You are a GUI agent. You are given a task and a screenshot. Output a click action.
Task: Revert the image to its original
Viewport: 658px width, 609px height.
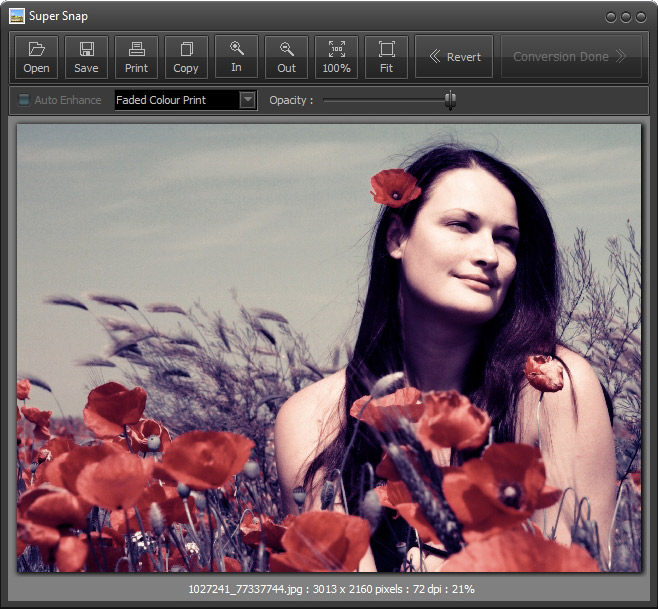click(x=454, y=57)
